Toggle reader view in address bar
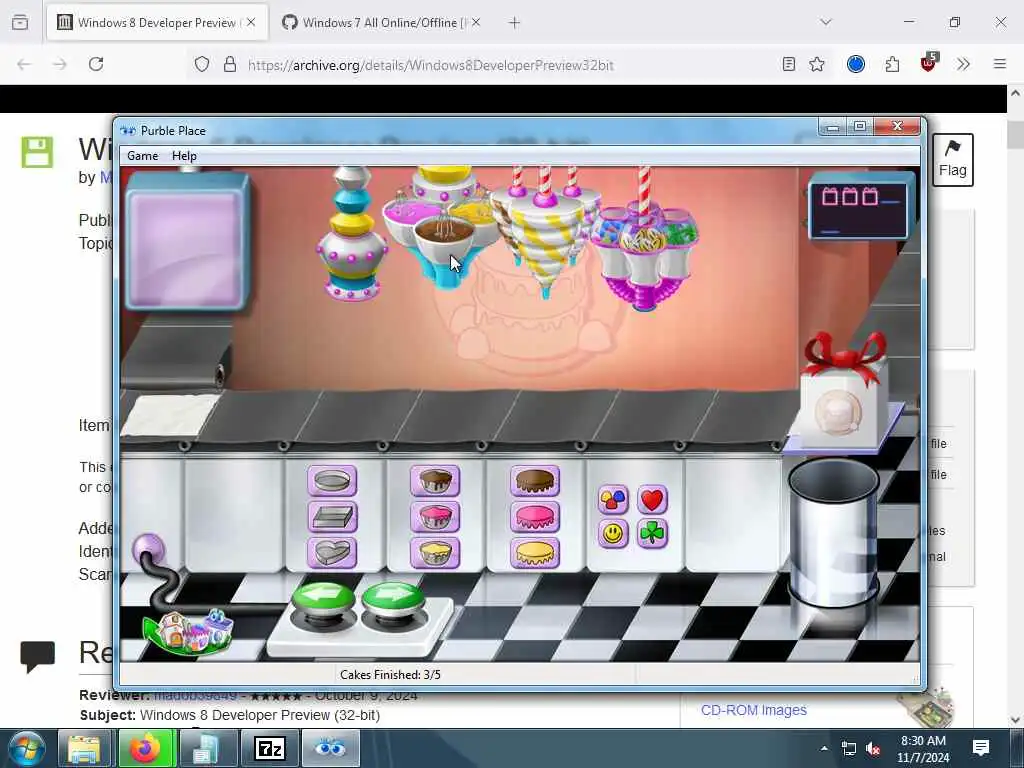The width and height of the screenshot is (1024, 768). pos(789,64)
